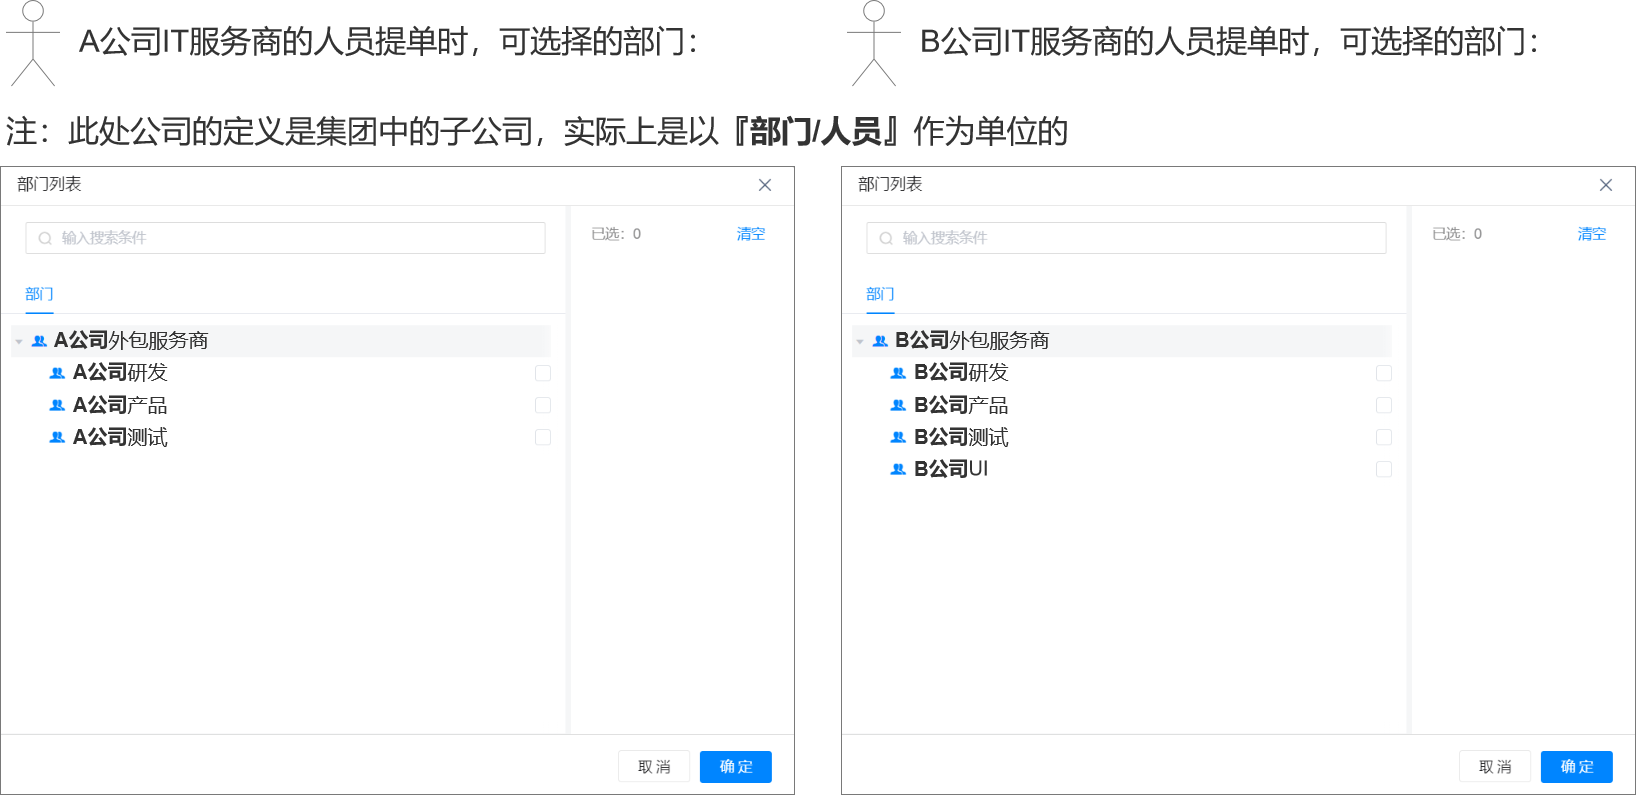Tick the B公司UI department checkbox
Screen dimensions: 1636x795
pyautogui.click(x=1384, y=469)
